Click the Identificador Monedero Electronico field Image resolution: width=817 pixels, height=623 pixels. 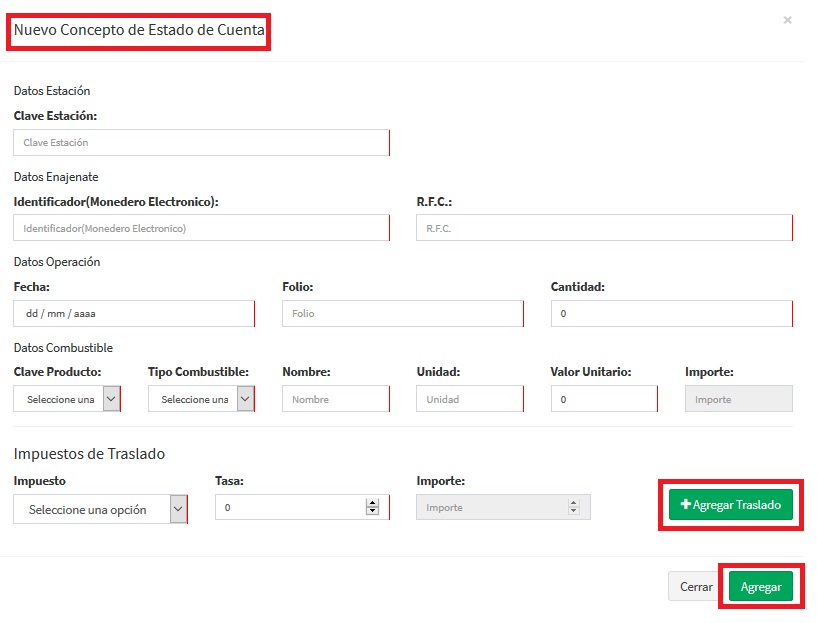pos(200,228)
